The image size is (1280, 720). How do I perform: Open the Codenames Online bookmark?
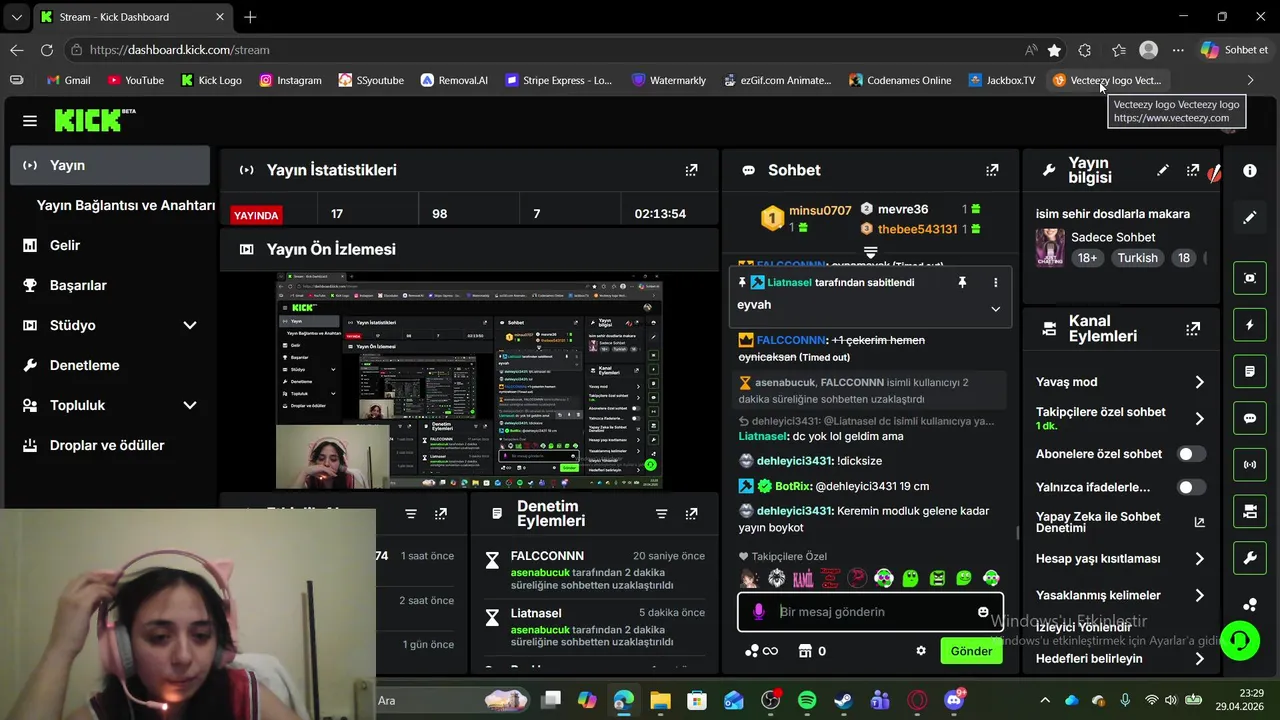coord(899,80)
